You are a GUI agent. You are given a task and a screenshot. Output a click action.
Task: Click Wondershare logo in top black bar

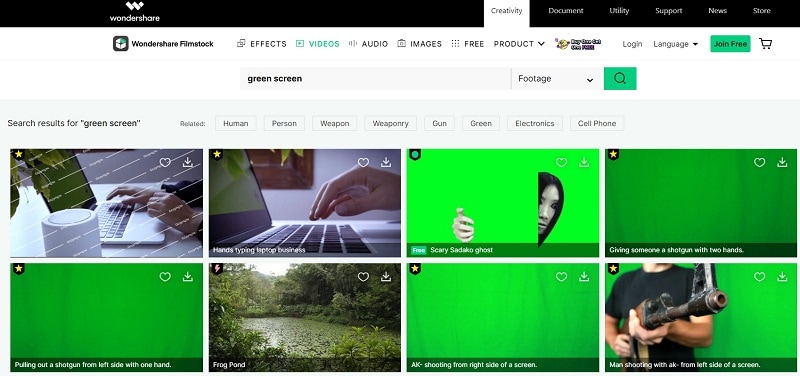(135, 11)
